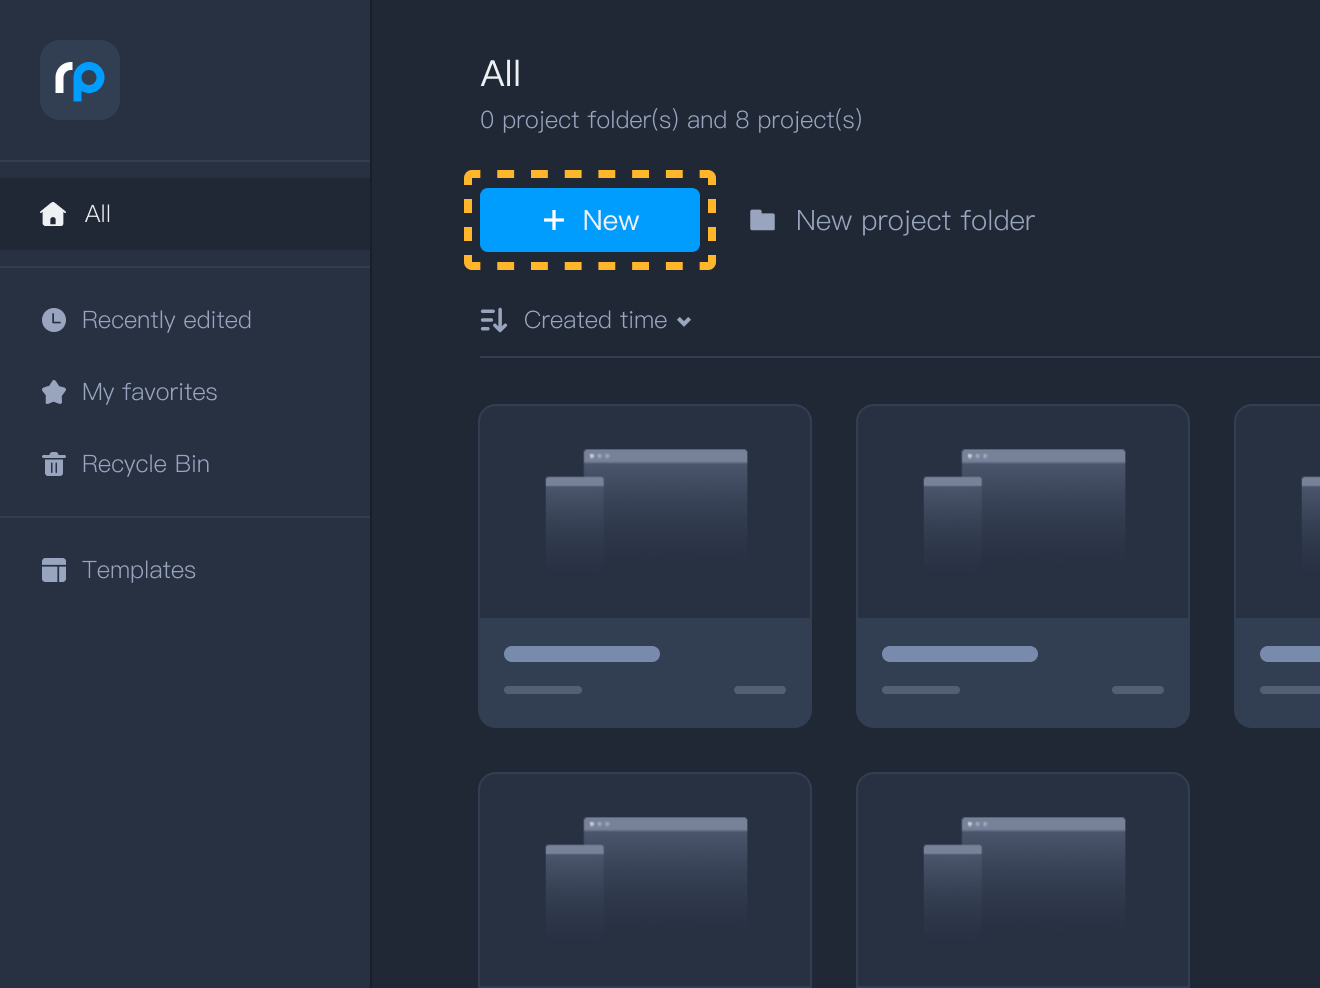Open My favorites list
The image size is (1320, 988).
[x=149, y=392]
